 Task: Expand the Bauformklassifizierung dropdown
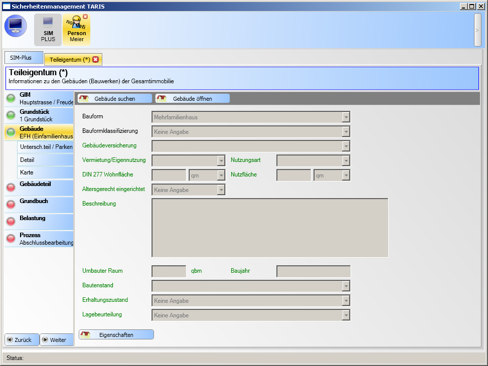click(x=346, y=132)
